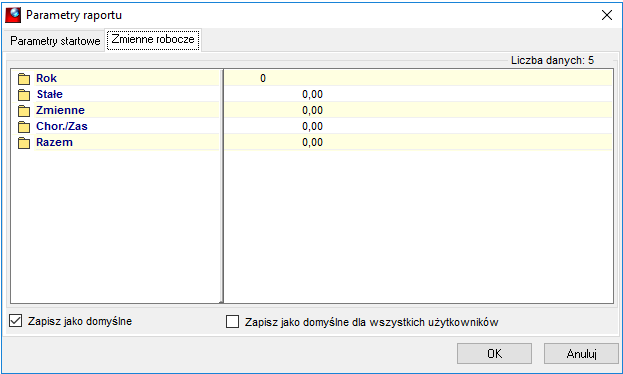Select the Rok variable row
The height and width of the screenshot is (374, 623).
[118, 78]
